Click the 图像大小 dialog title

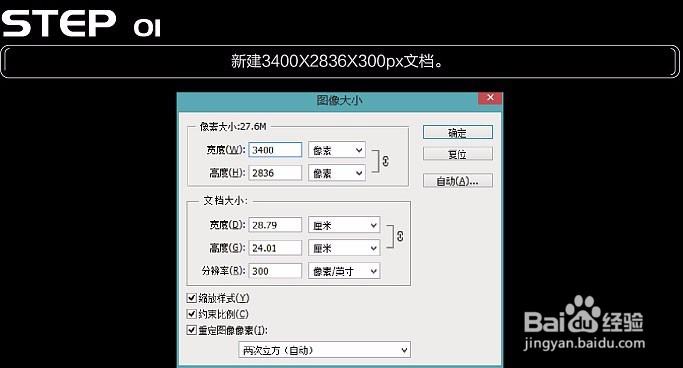point(339,100)
